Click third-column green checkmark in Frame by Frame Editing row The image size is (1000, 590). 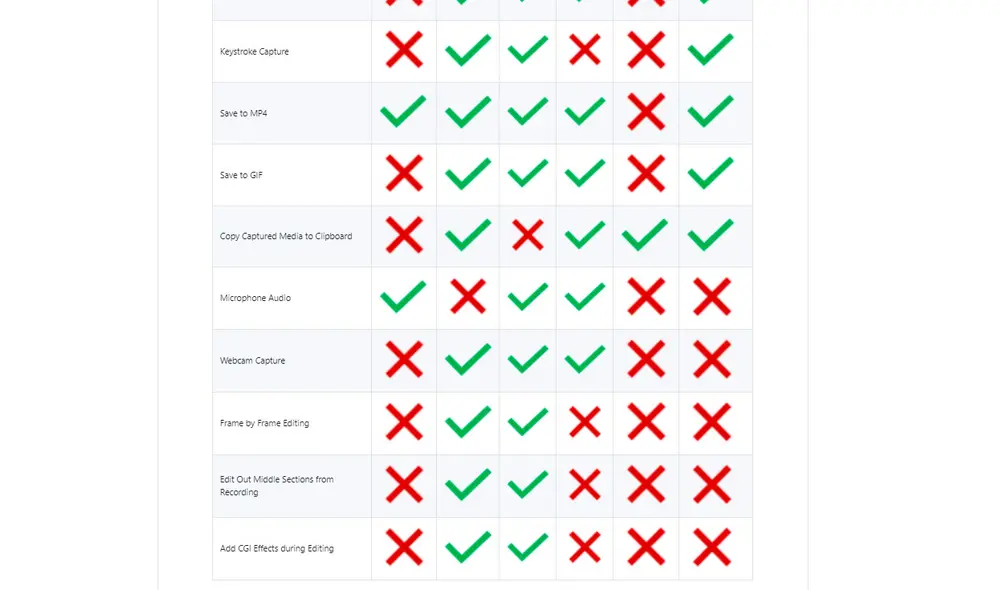(527, 422)
